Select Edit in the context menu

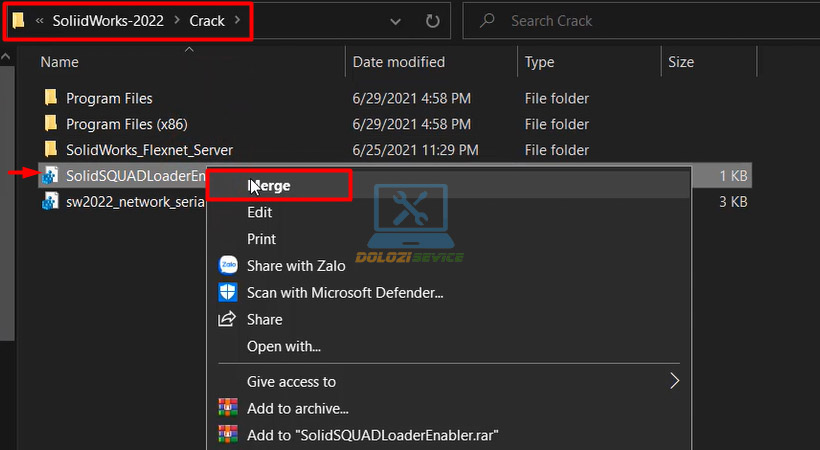[x=259, y=212]
